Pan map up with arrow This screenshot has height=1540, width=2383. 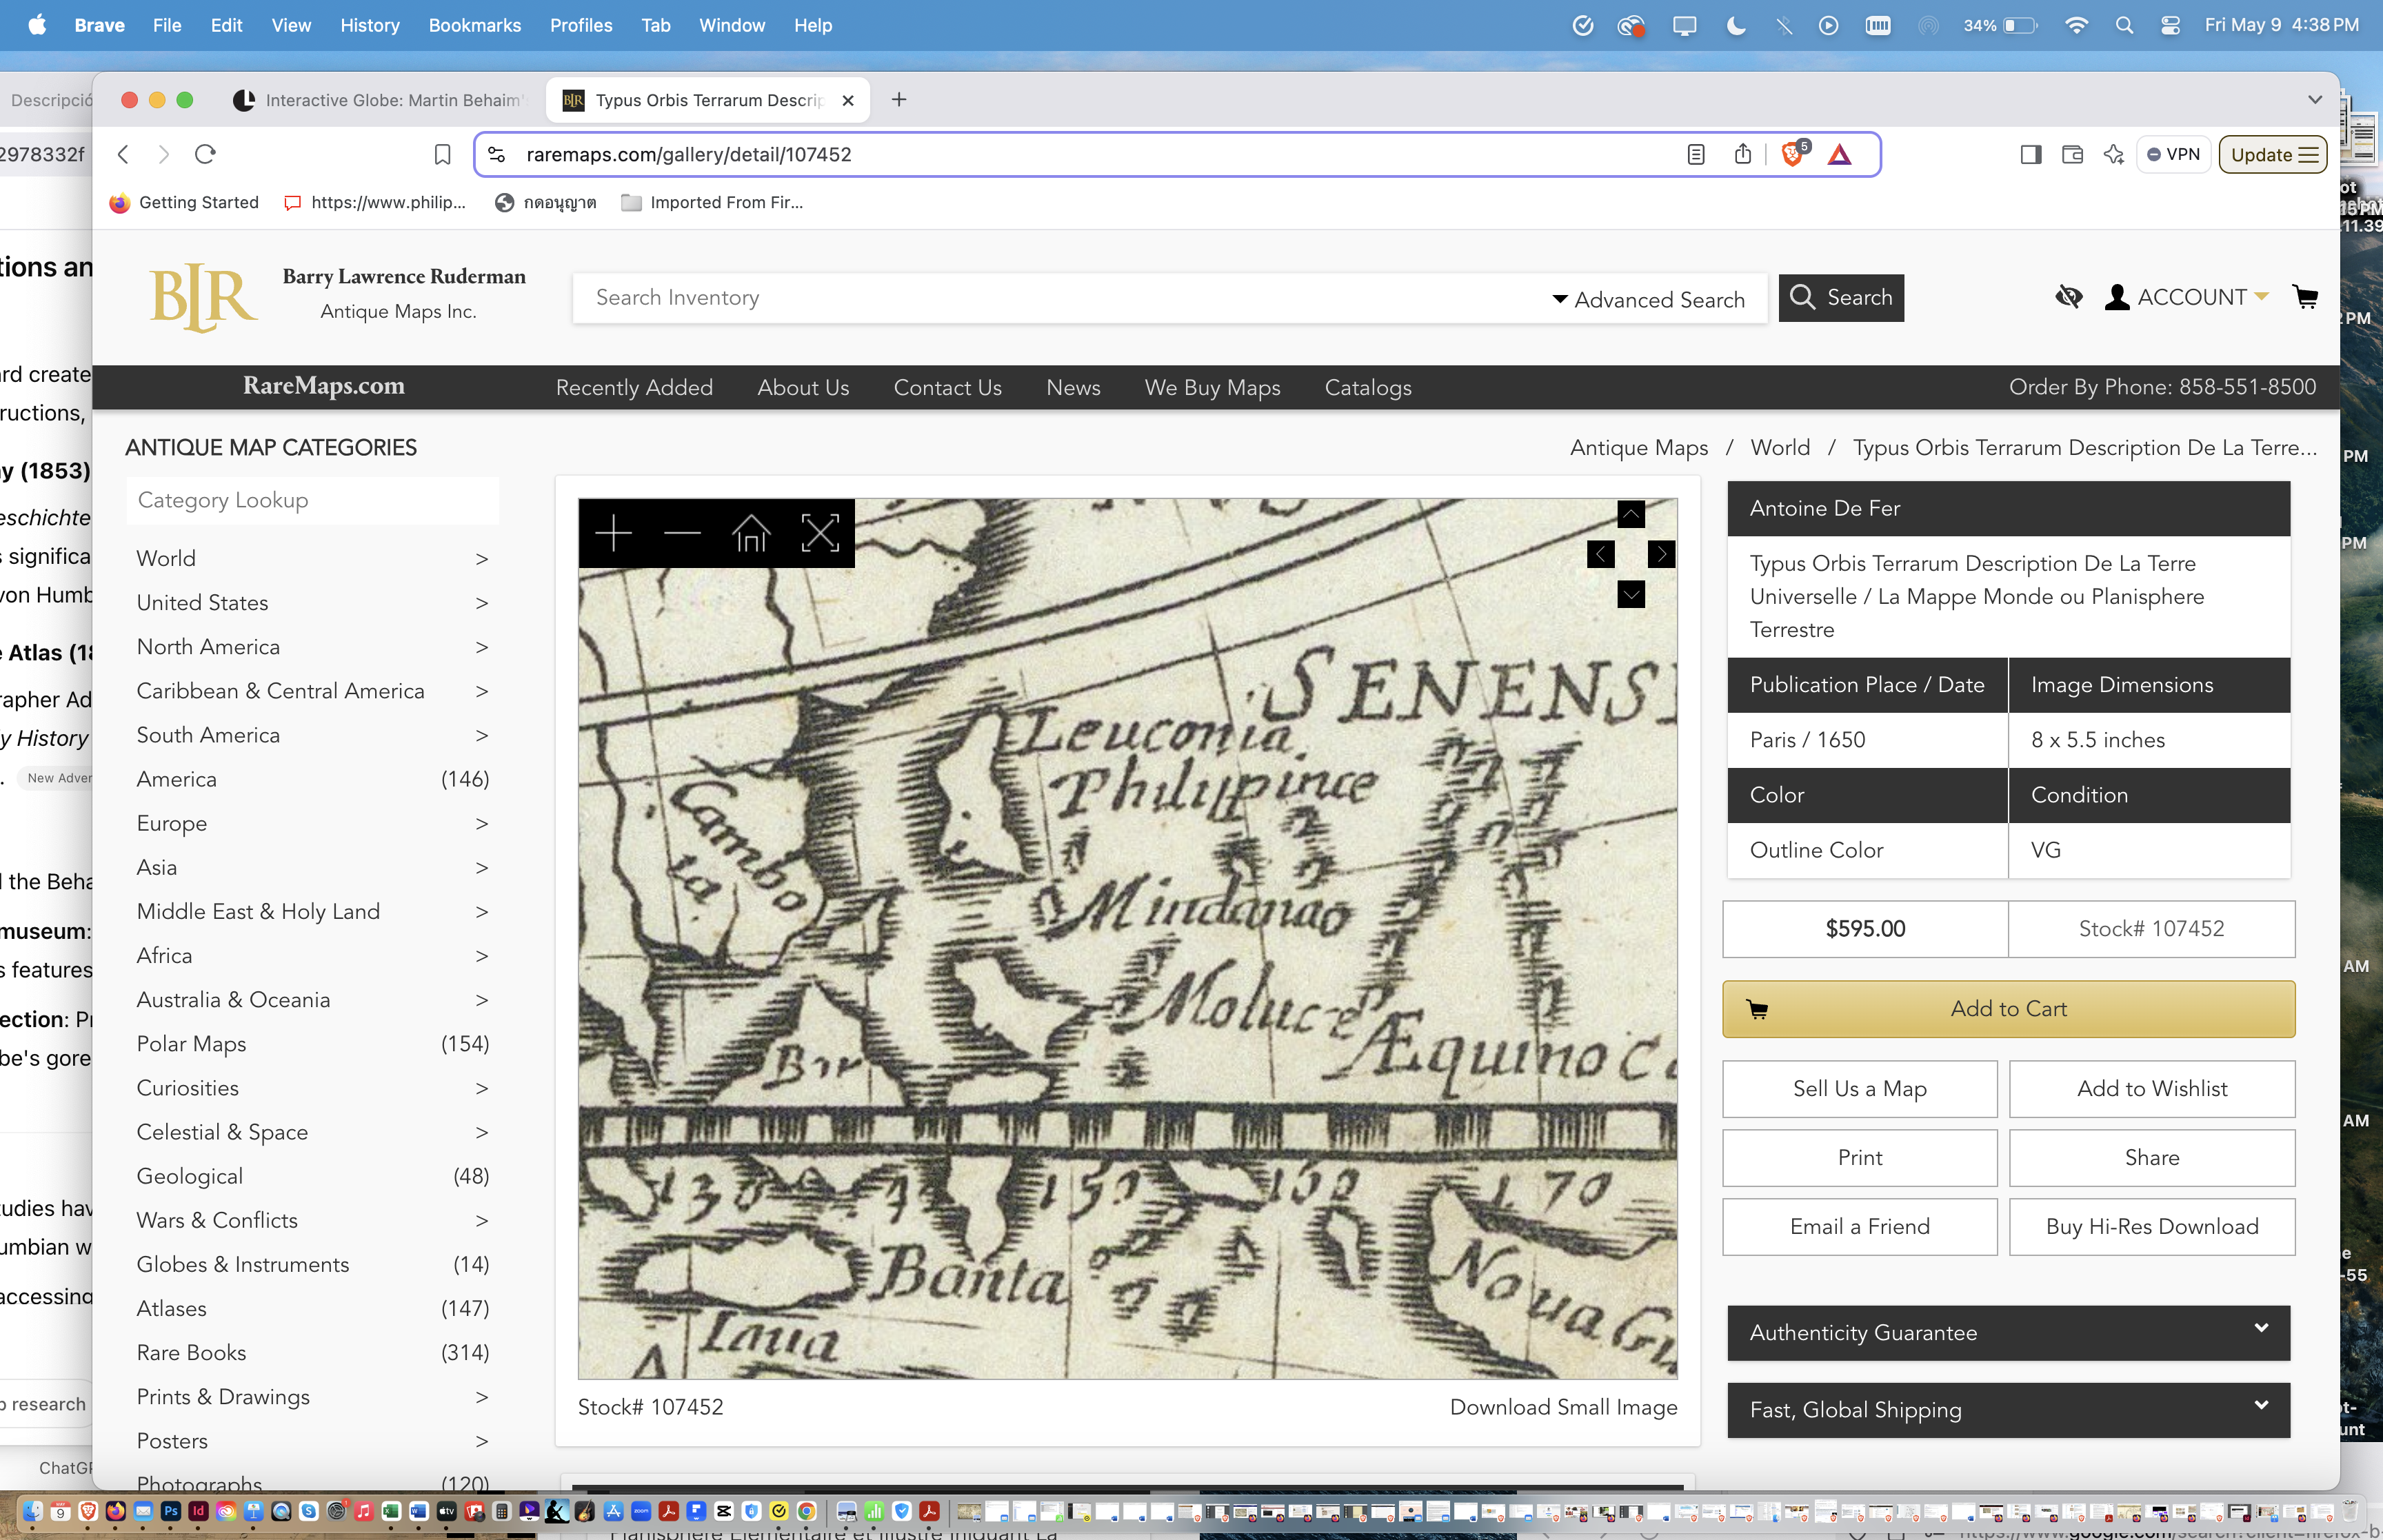click(1631, 514)
